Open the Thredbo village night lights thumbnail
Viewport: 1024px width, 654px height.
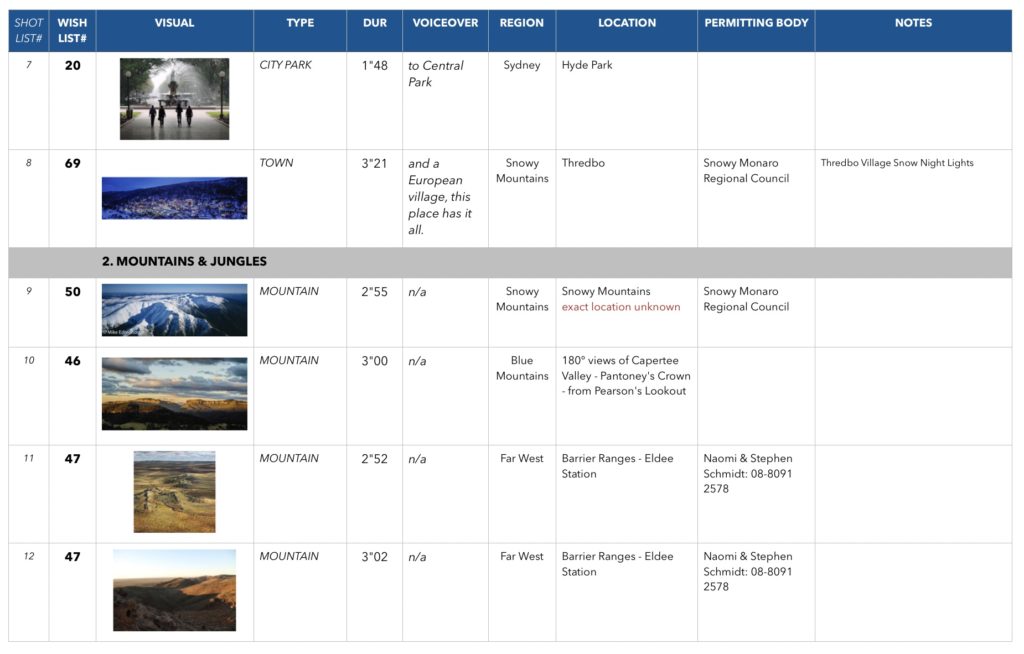coord(174,198)
